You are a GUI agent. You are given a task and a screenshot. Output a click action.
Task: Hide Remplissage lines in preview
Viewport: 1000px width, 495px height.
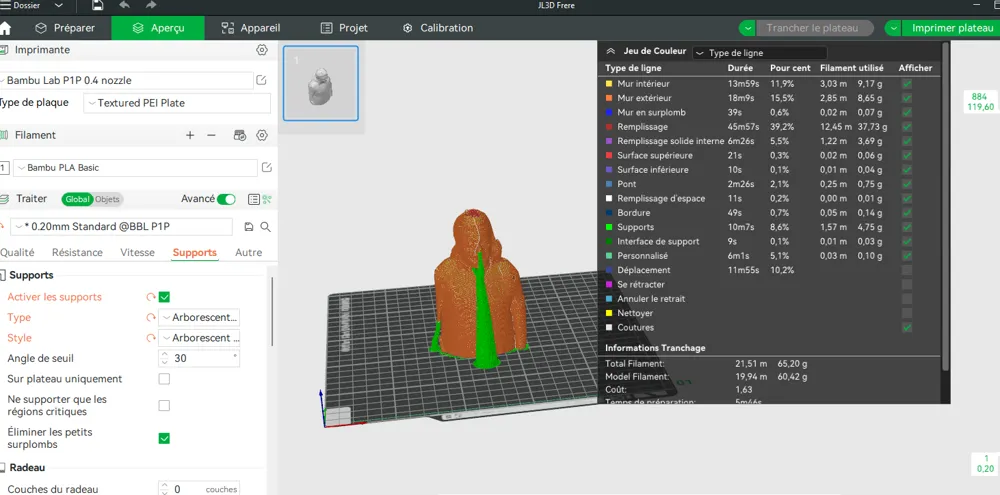click(907, 127)
